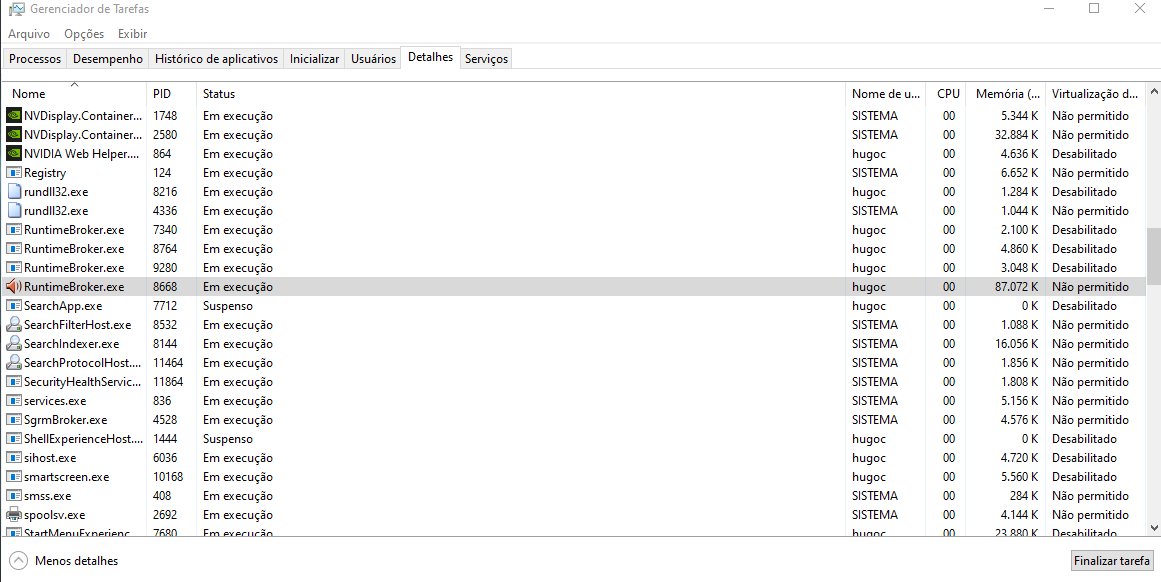
Task: Switch to the Serviços tab
Action: (486, 58)
